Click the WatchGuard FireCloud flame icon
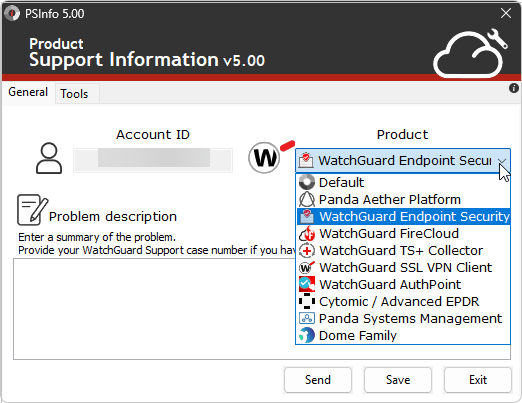522x403 pixels. (x=307, y=233)
